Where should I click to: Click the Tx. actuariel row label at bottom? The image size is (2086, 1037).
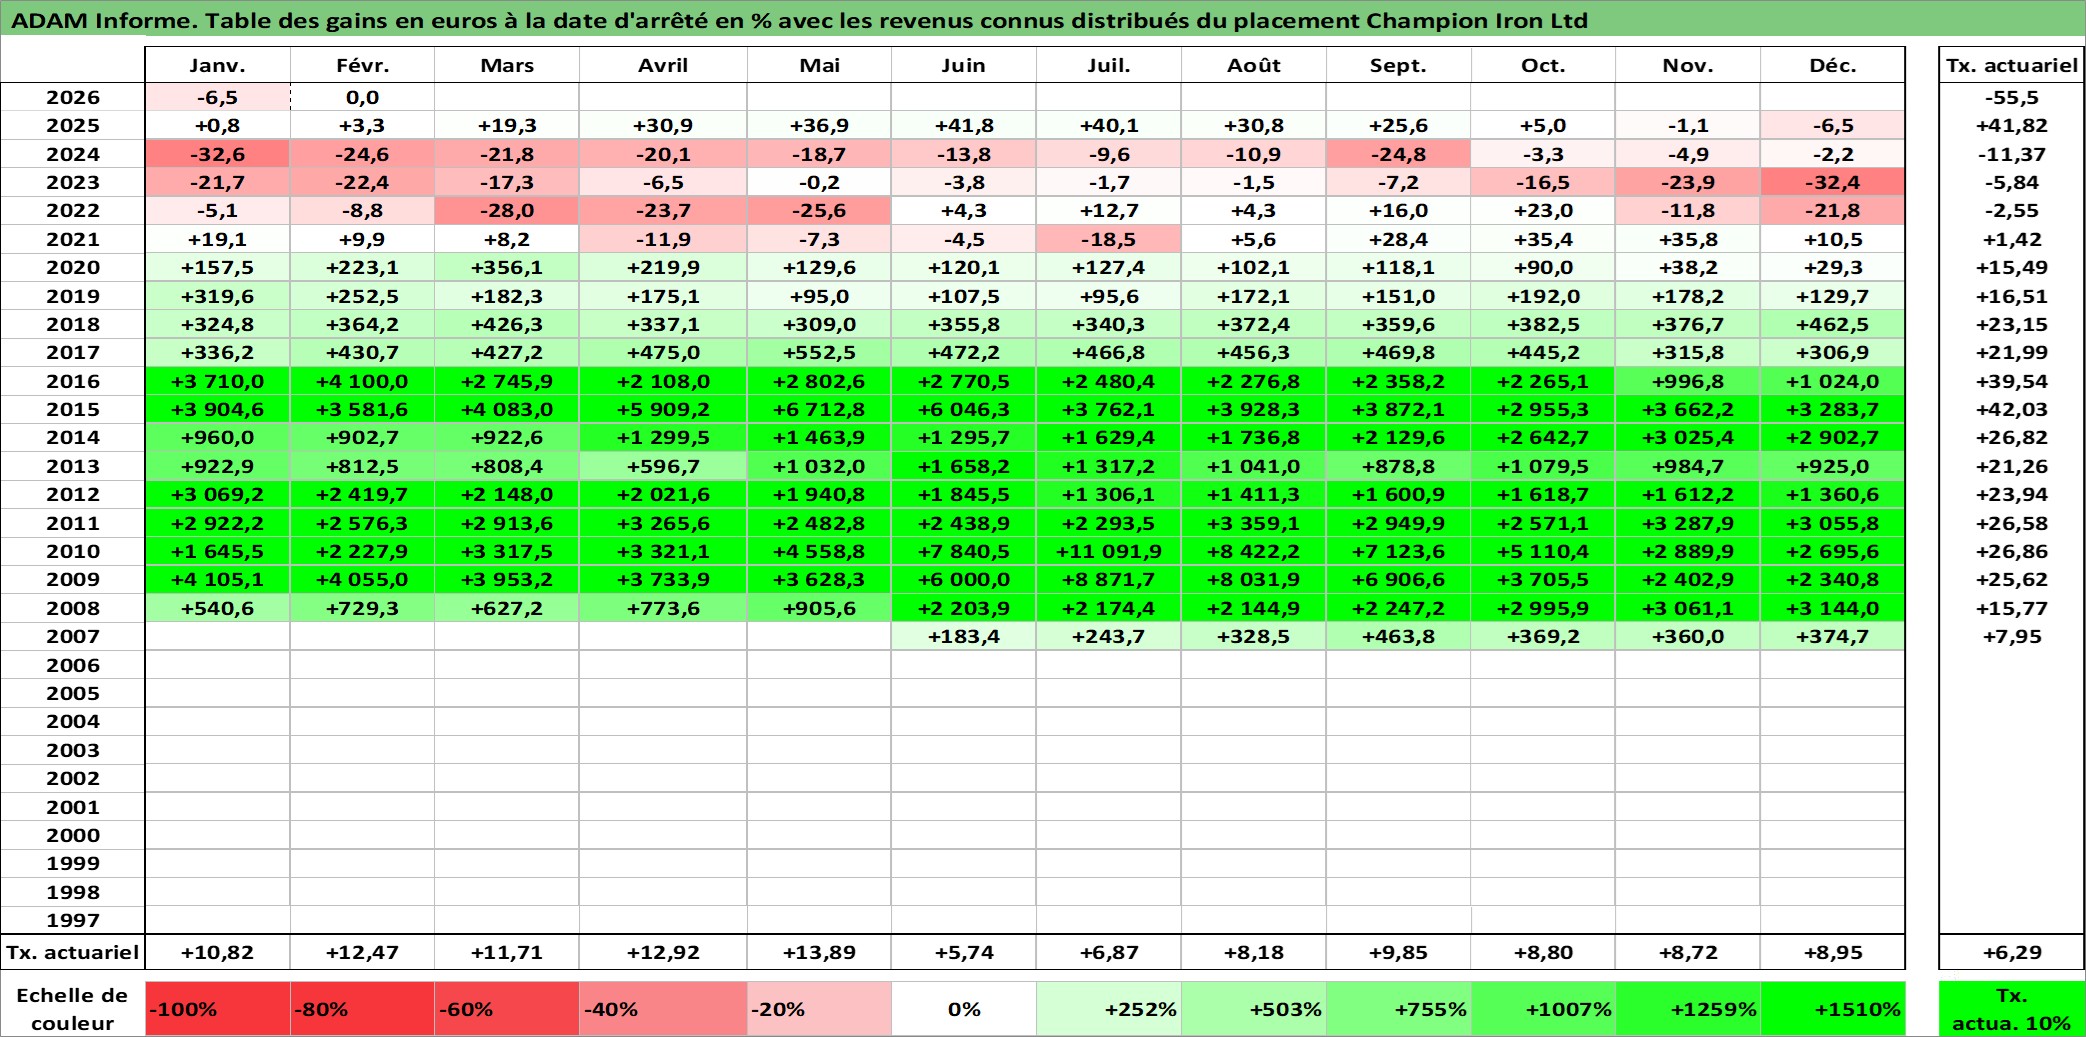73,952
